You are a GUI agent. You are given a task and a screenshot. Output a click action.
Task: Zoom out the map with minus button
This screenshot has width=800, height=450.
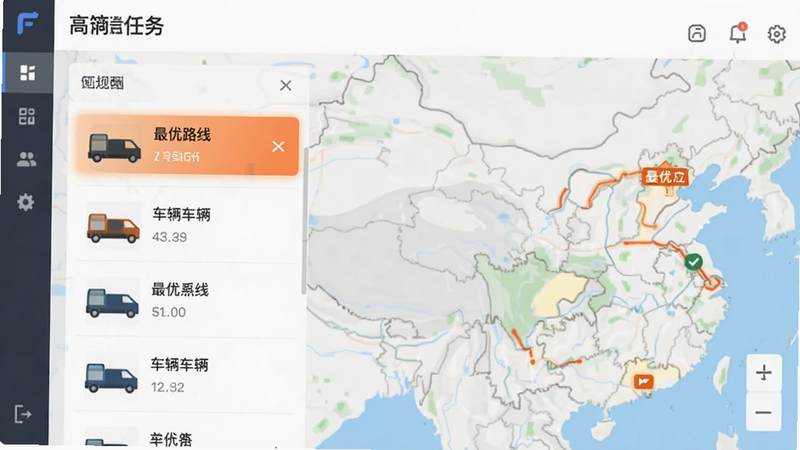coord(764,412)
